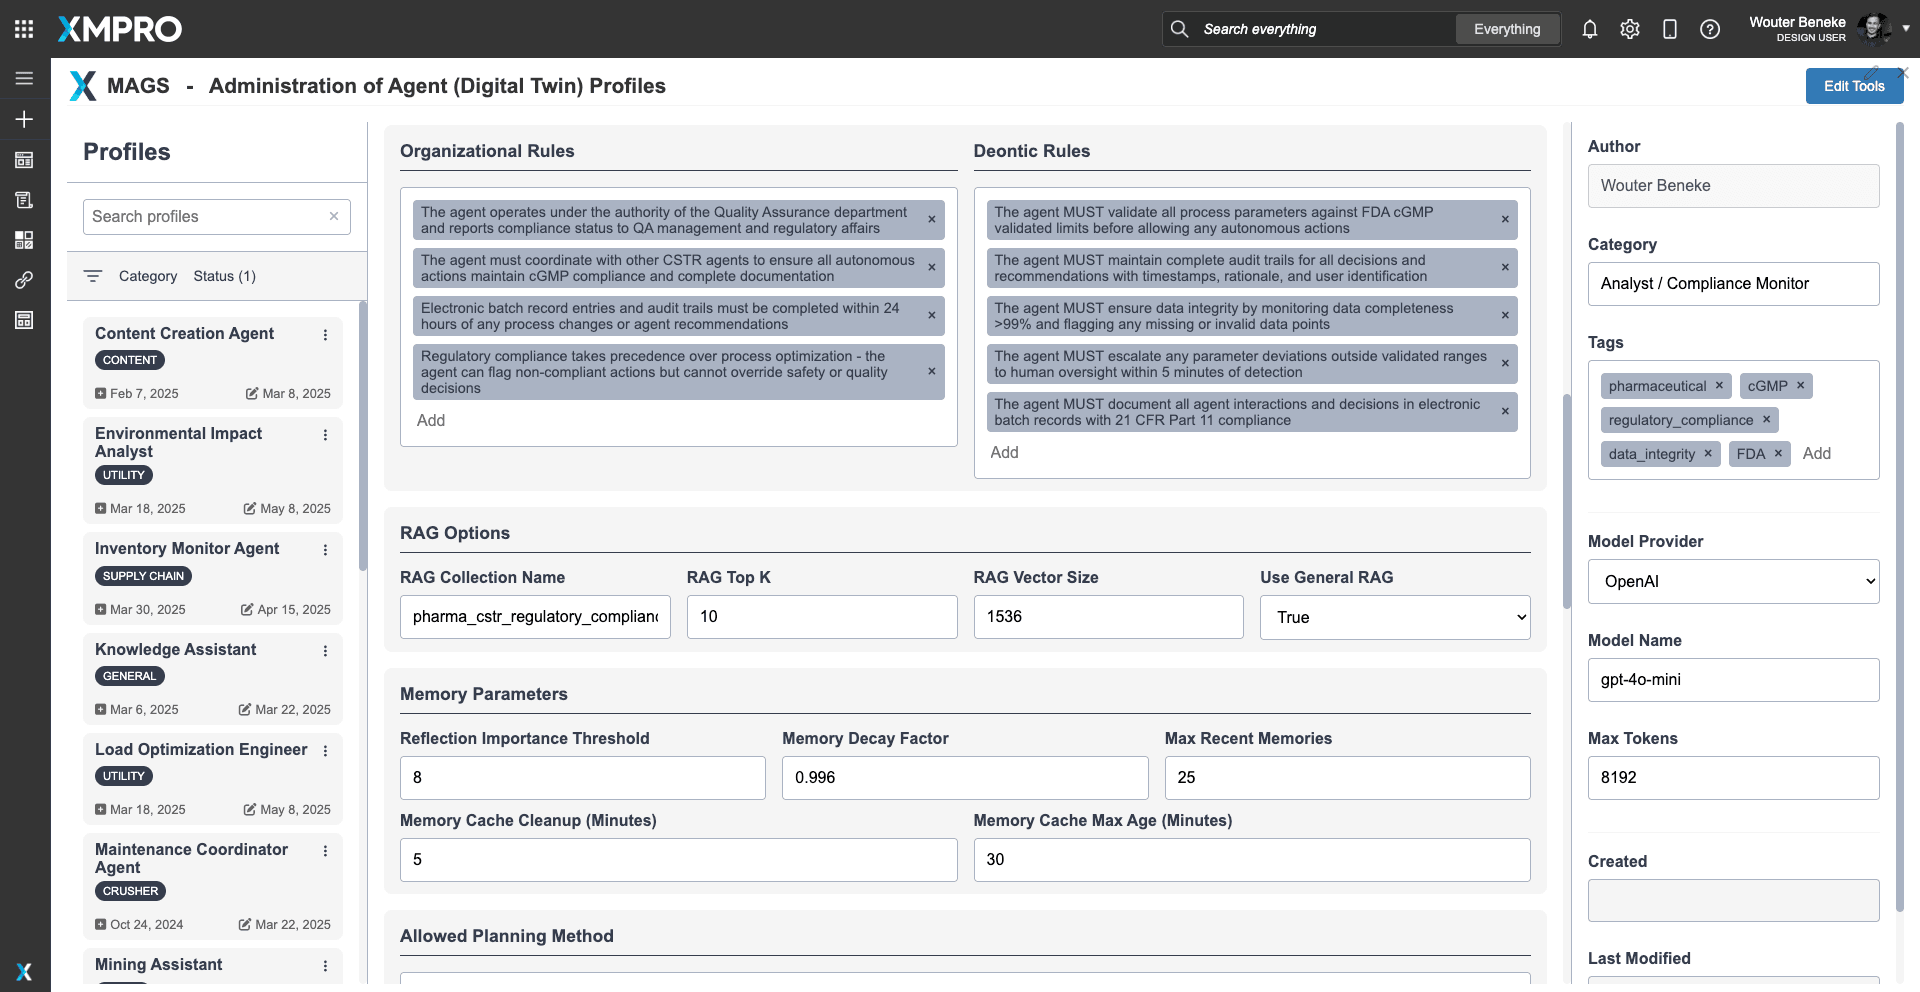Select the Category filter tab

coord(147,276)
